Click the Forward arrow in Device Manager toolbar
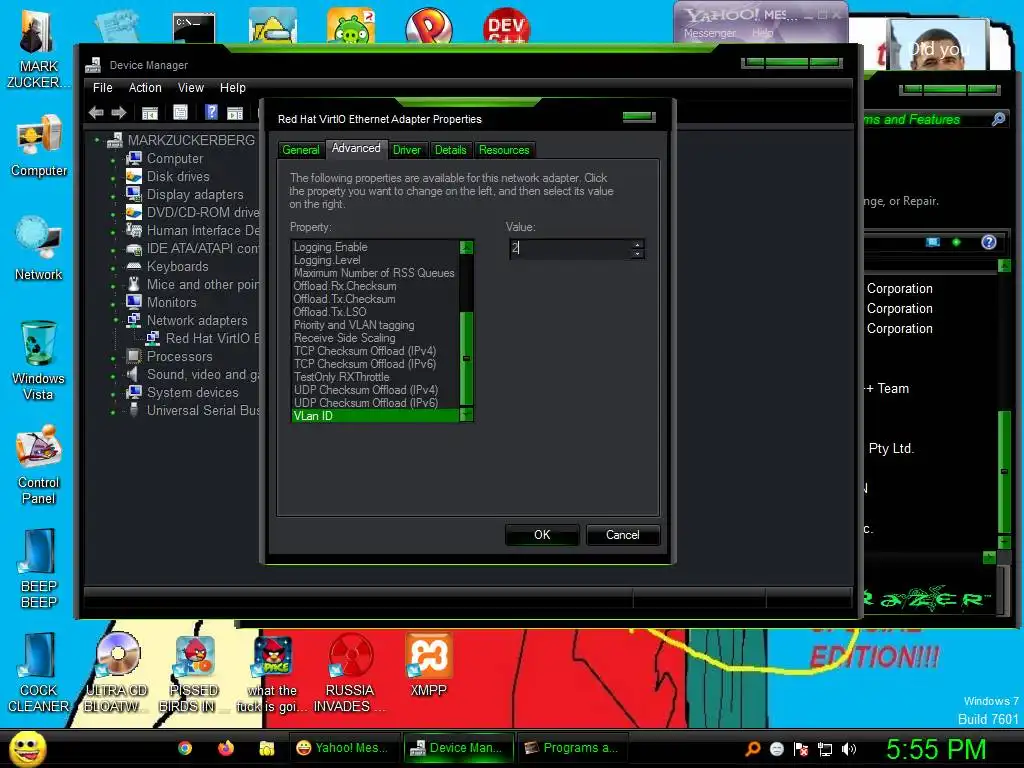The height and width of the screenshot is (768, 1024). click(119, 113)
